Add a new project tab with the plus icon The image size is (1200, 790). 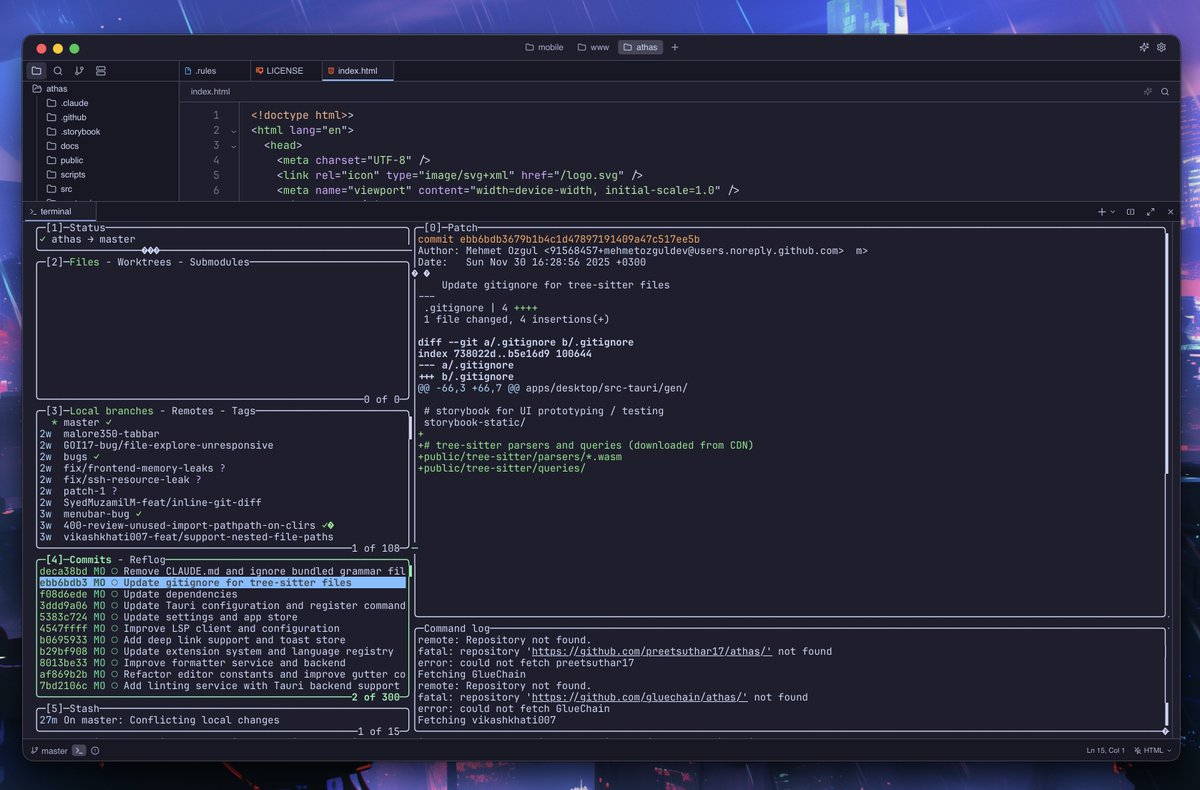coord(675,47)
